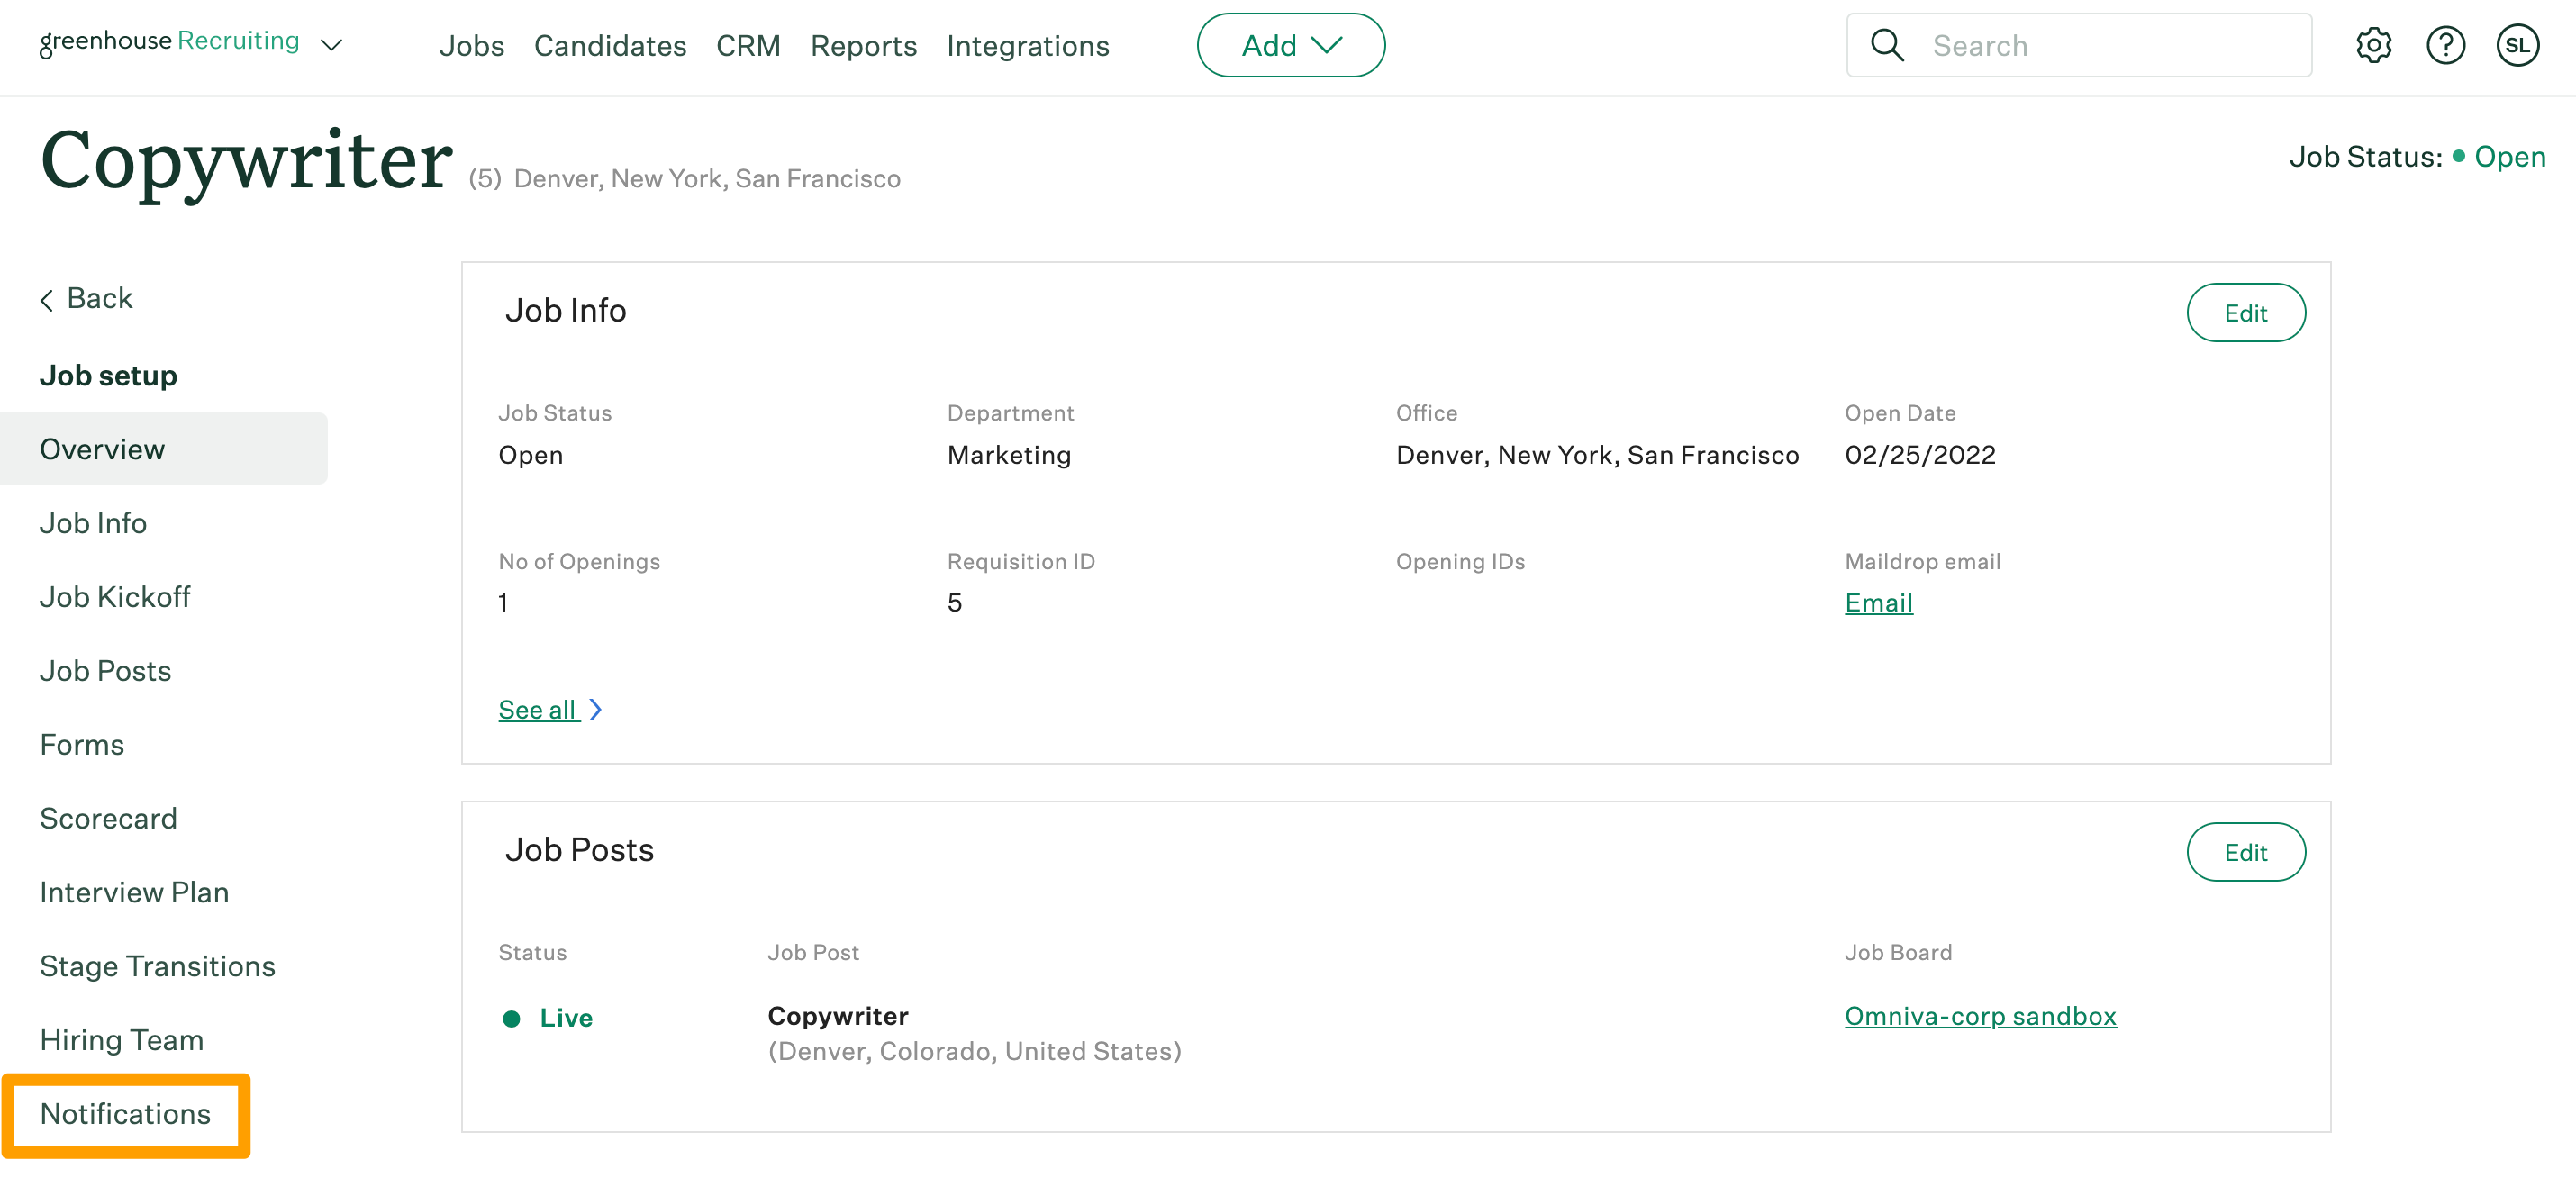This screenshot has height=1196, width=2576.
Task: Edit the Job Posts section
Action: [2245, 852]
